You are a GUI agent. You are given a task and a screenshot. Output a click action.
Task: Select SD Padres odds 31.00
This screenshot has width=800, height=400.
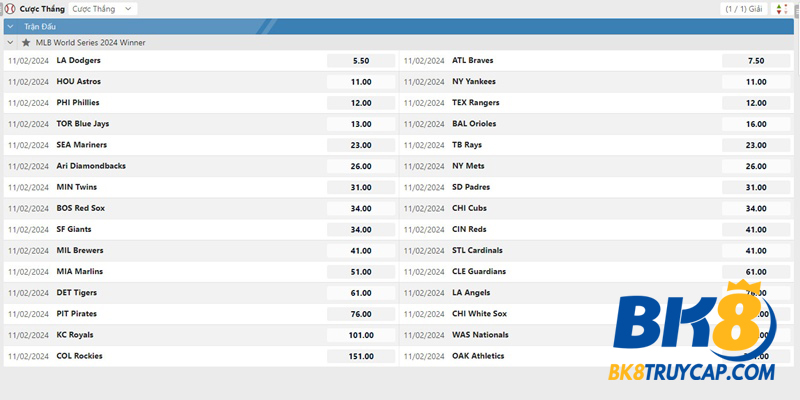(756, 188)
